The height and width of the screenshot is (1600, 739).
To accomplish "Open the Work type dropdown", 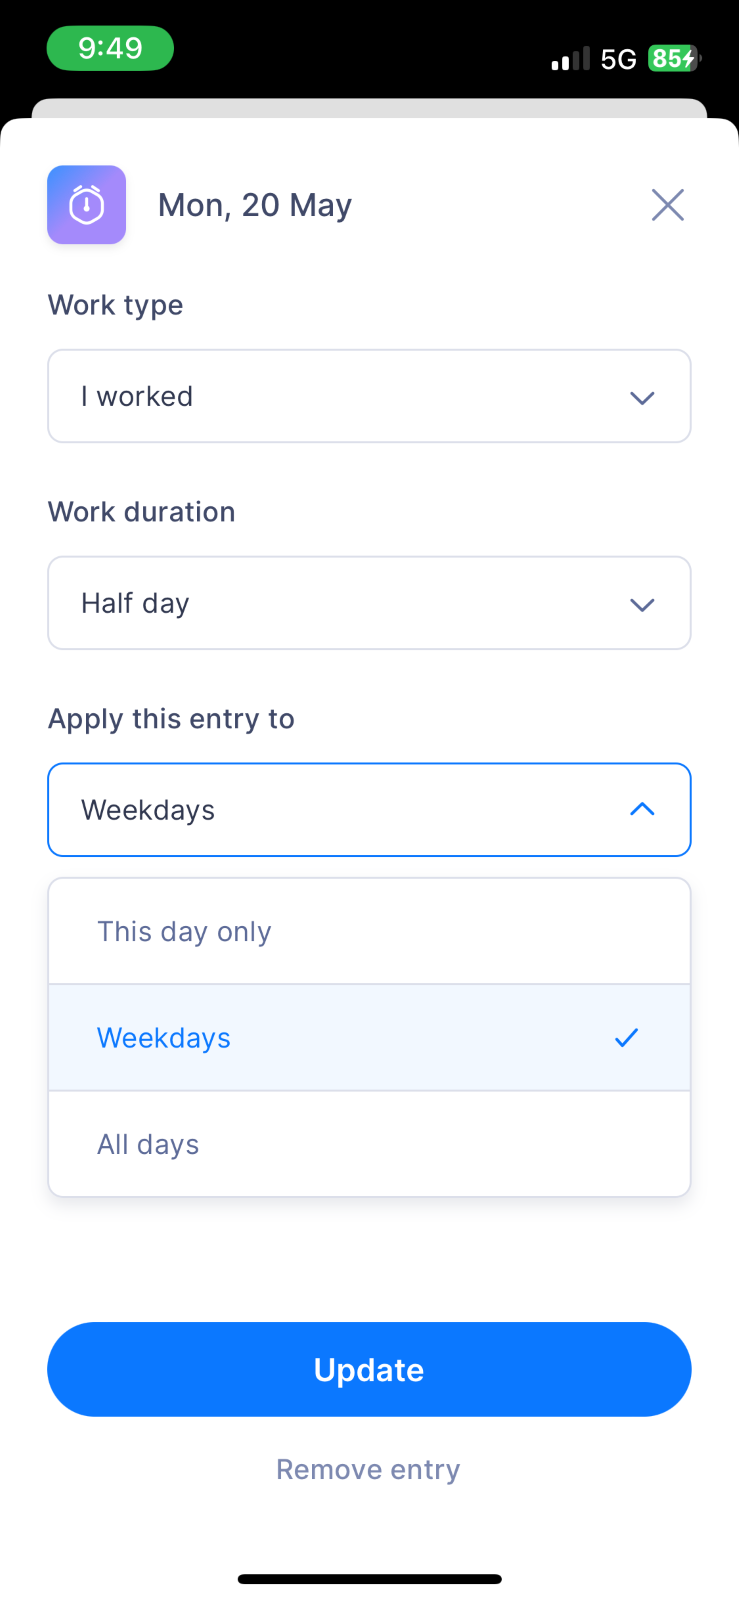I will pyautogui.click(x=369, y=396).
